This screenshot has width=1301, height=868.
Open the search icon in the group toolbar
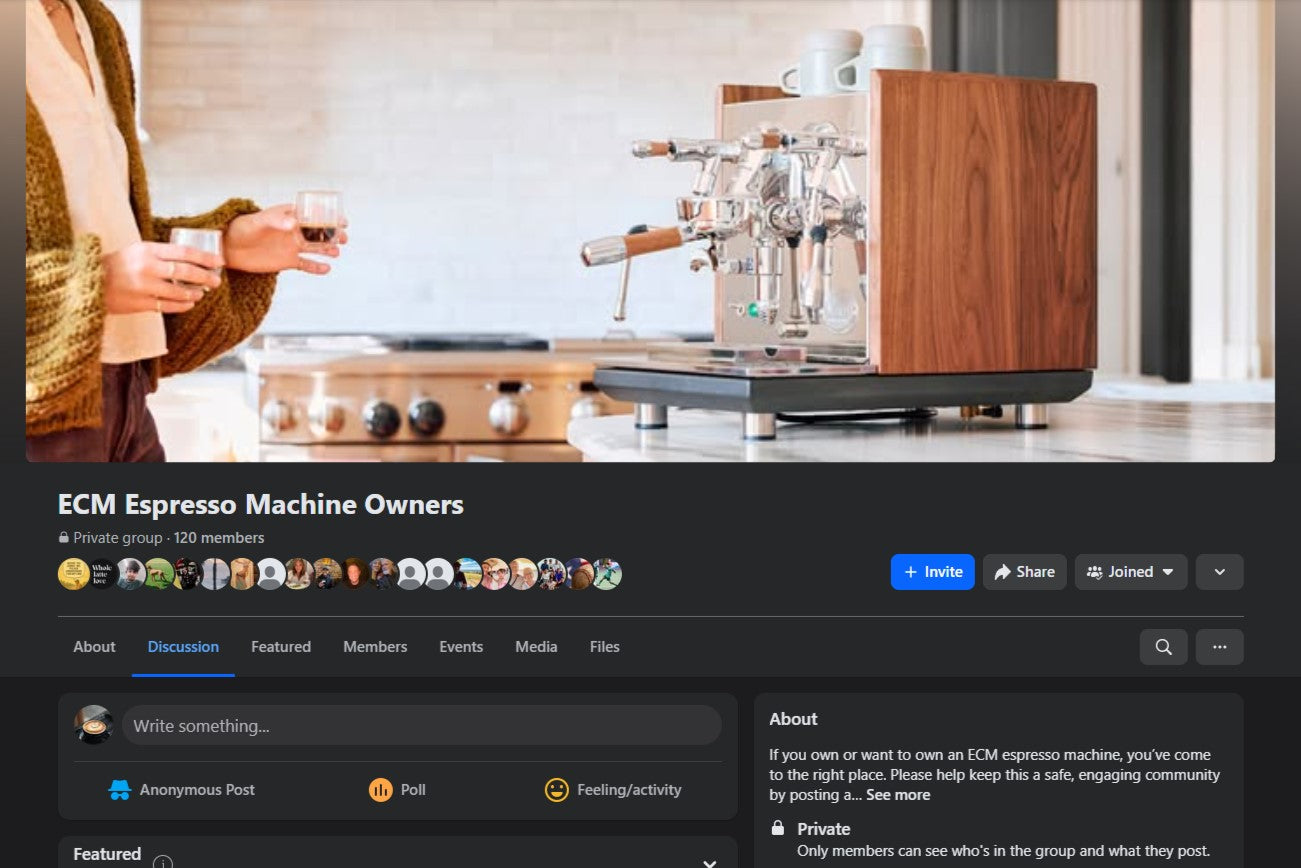(x=1162, y=647)
